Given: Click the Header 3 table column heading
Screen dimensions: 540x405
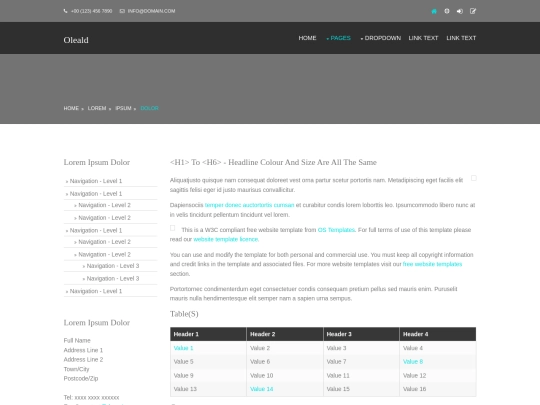Looking at the screenshot, I should 361,334.
